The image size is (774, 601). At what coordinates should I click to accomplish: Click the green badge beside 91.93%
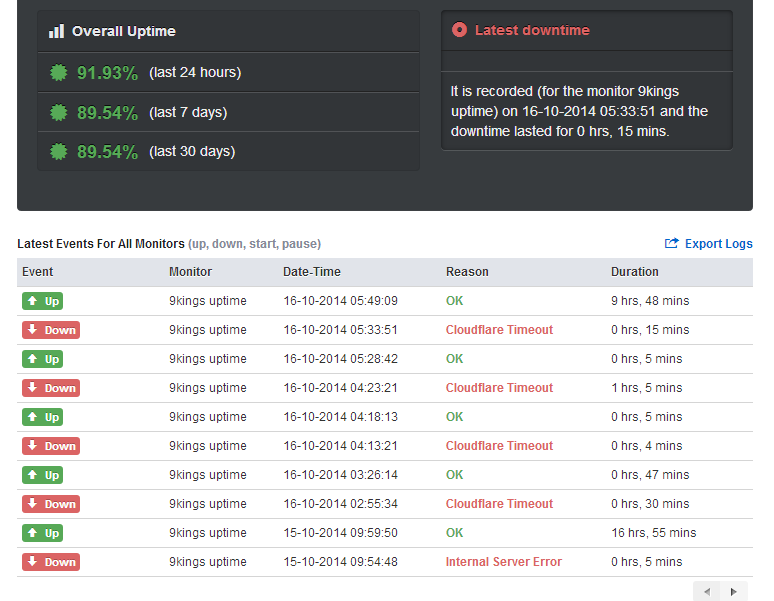click(x=58, y=73)
